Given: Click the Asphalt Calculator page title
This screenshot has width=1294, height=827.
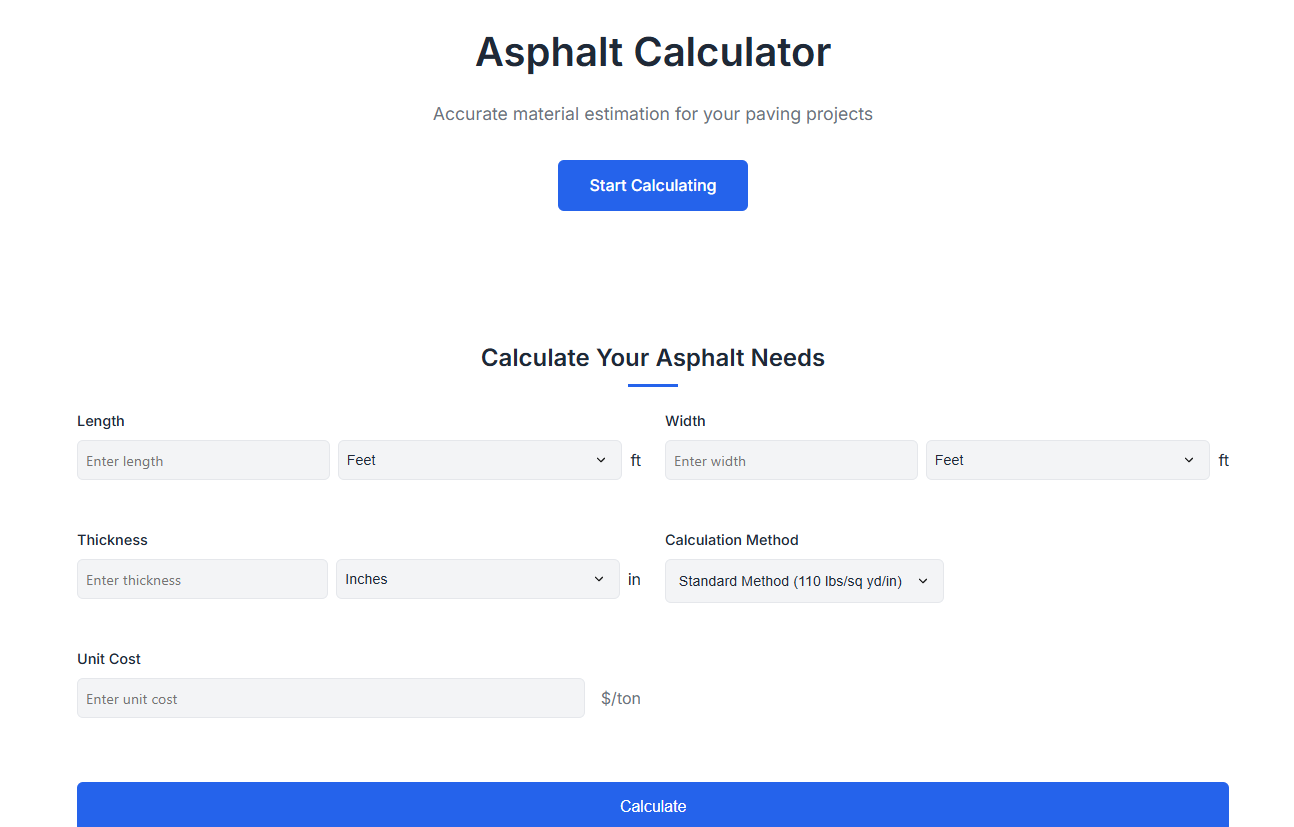Looking at the screenshot, I should (653, 52).
